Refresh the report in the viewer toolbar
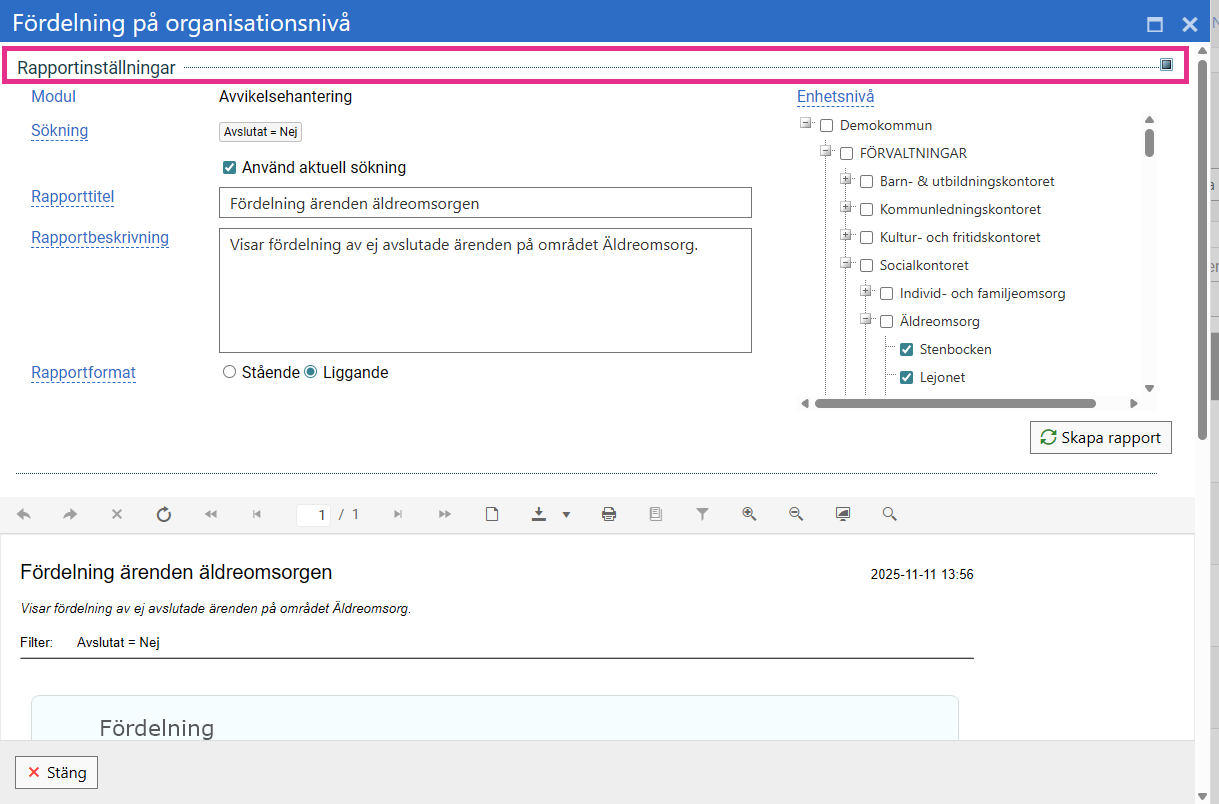This screenshot has height=804, width=1219. 164,514
